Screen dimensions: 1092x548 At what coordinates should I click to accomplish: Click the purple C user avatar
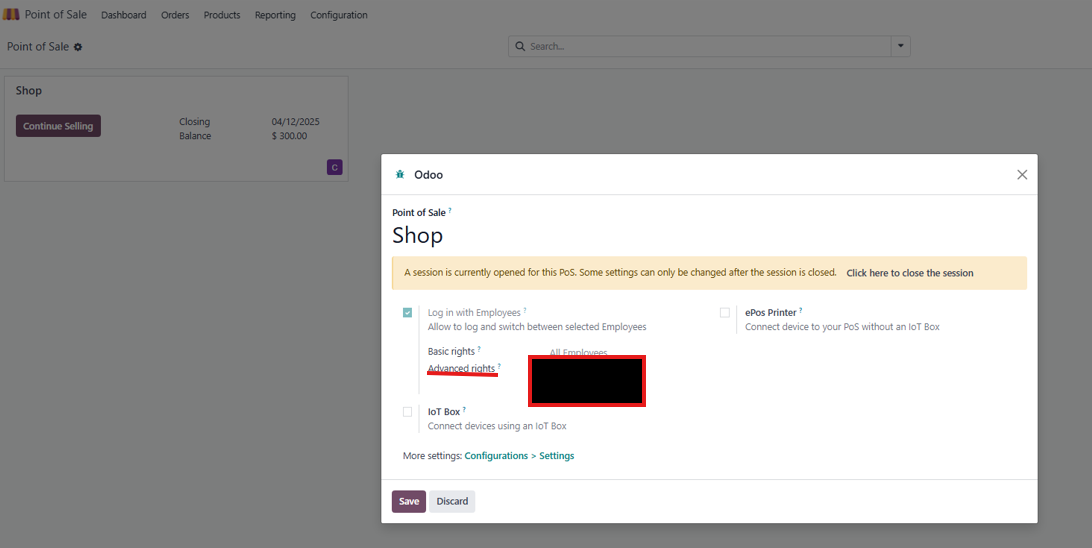point(334,167)
